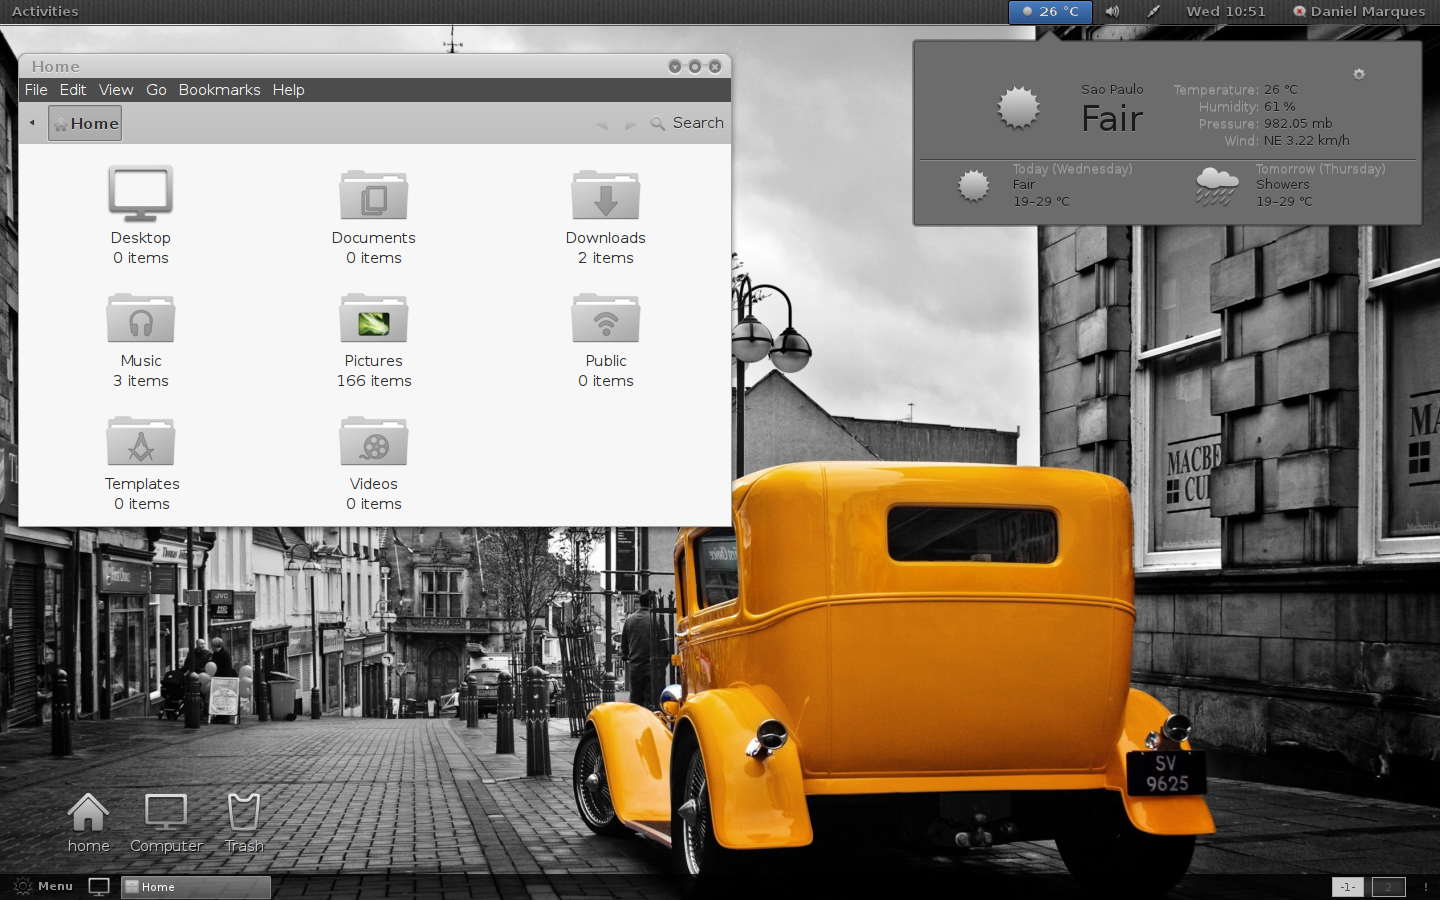Click the Trash desktop icon
This screenshot has height=900, width=1440.
[244, 812]
